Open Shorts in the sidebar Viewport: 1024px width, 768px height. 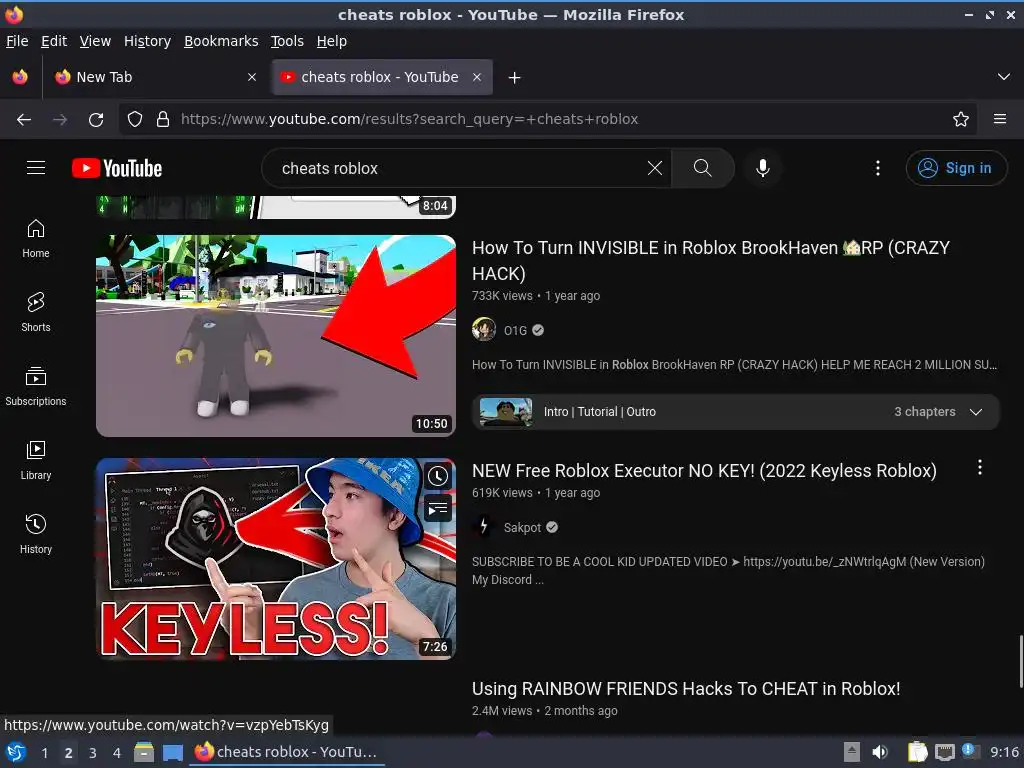(x=36, y=312)
